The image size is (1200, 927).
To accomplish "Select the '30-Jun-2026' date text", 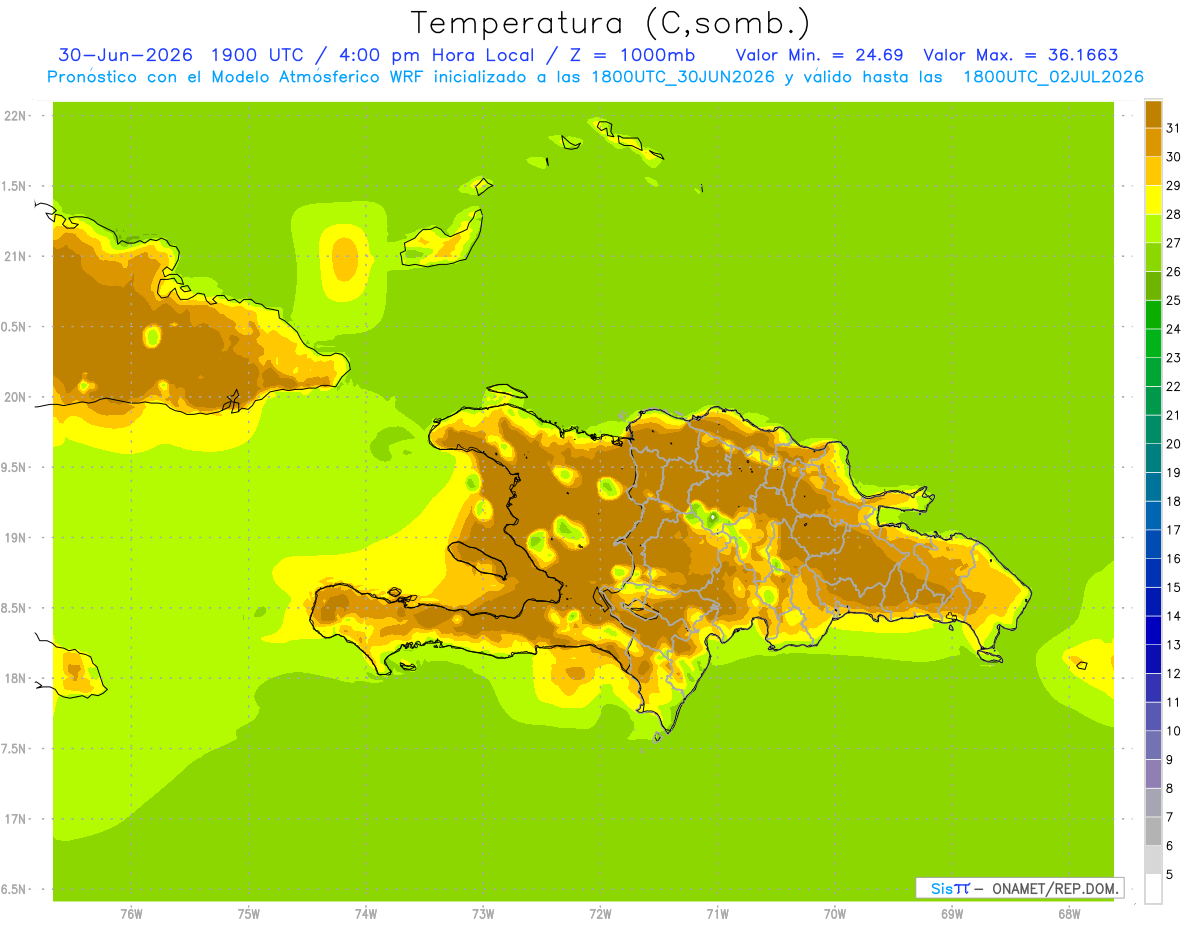I will [126, 55].
